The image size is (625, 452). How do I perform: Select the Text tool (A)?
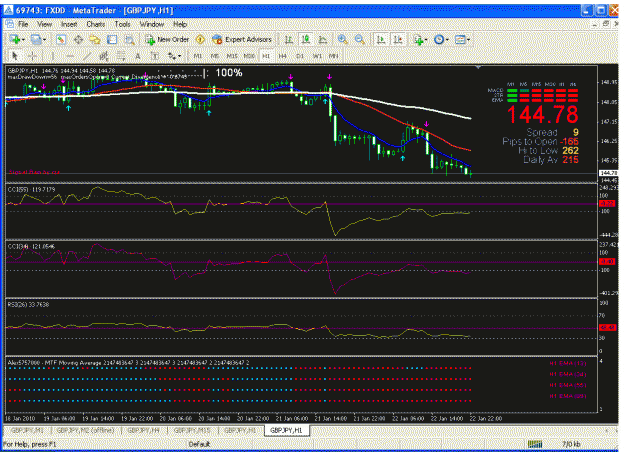click(138, 56)
